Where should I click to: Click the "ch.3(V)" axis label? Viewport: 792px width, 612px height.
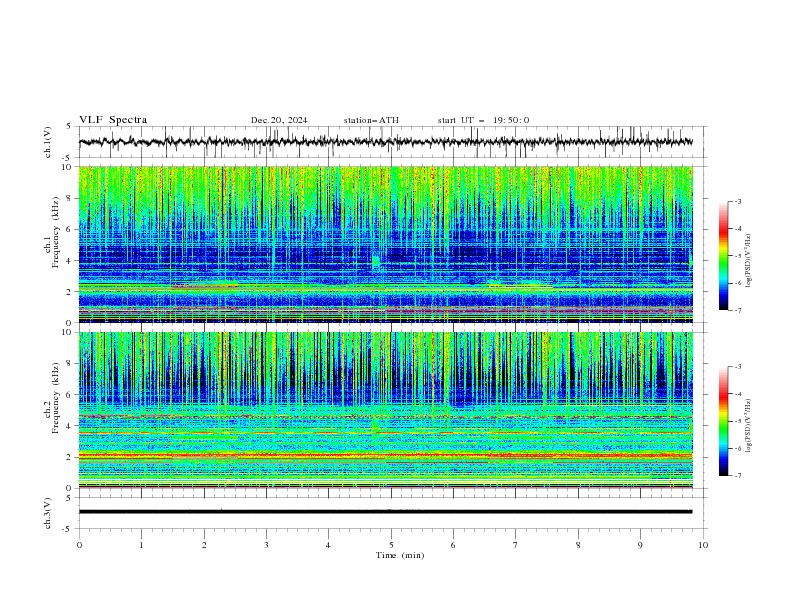[48, 513]
